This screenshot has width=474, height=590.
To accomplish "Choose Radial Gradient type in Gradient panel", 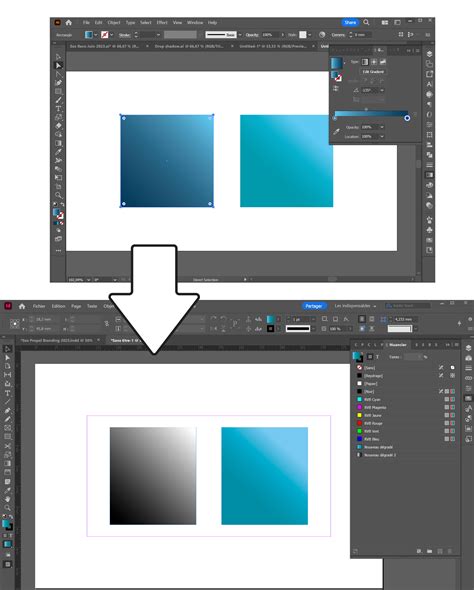I will click(x=374, y=62).
